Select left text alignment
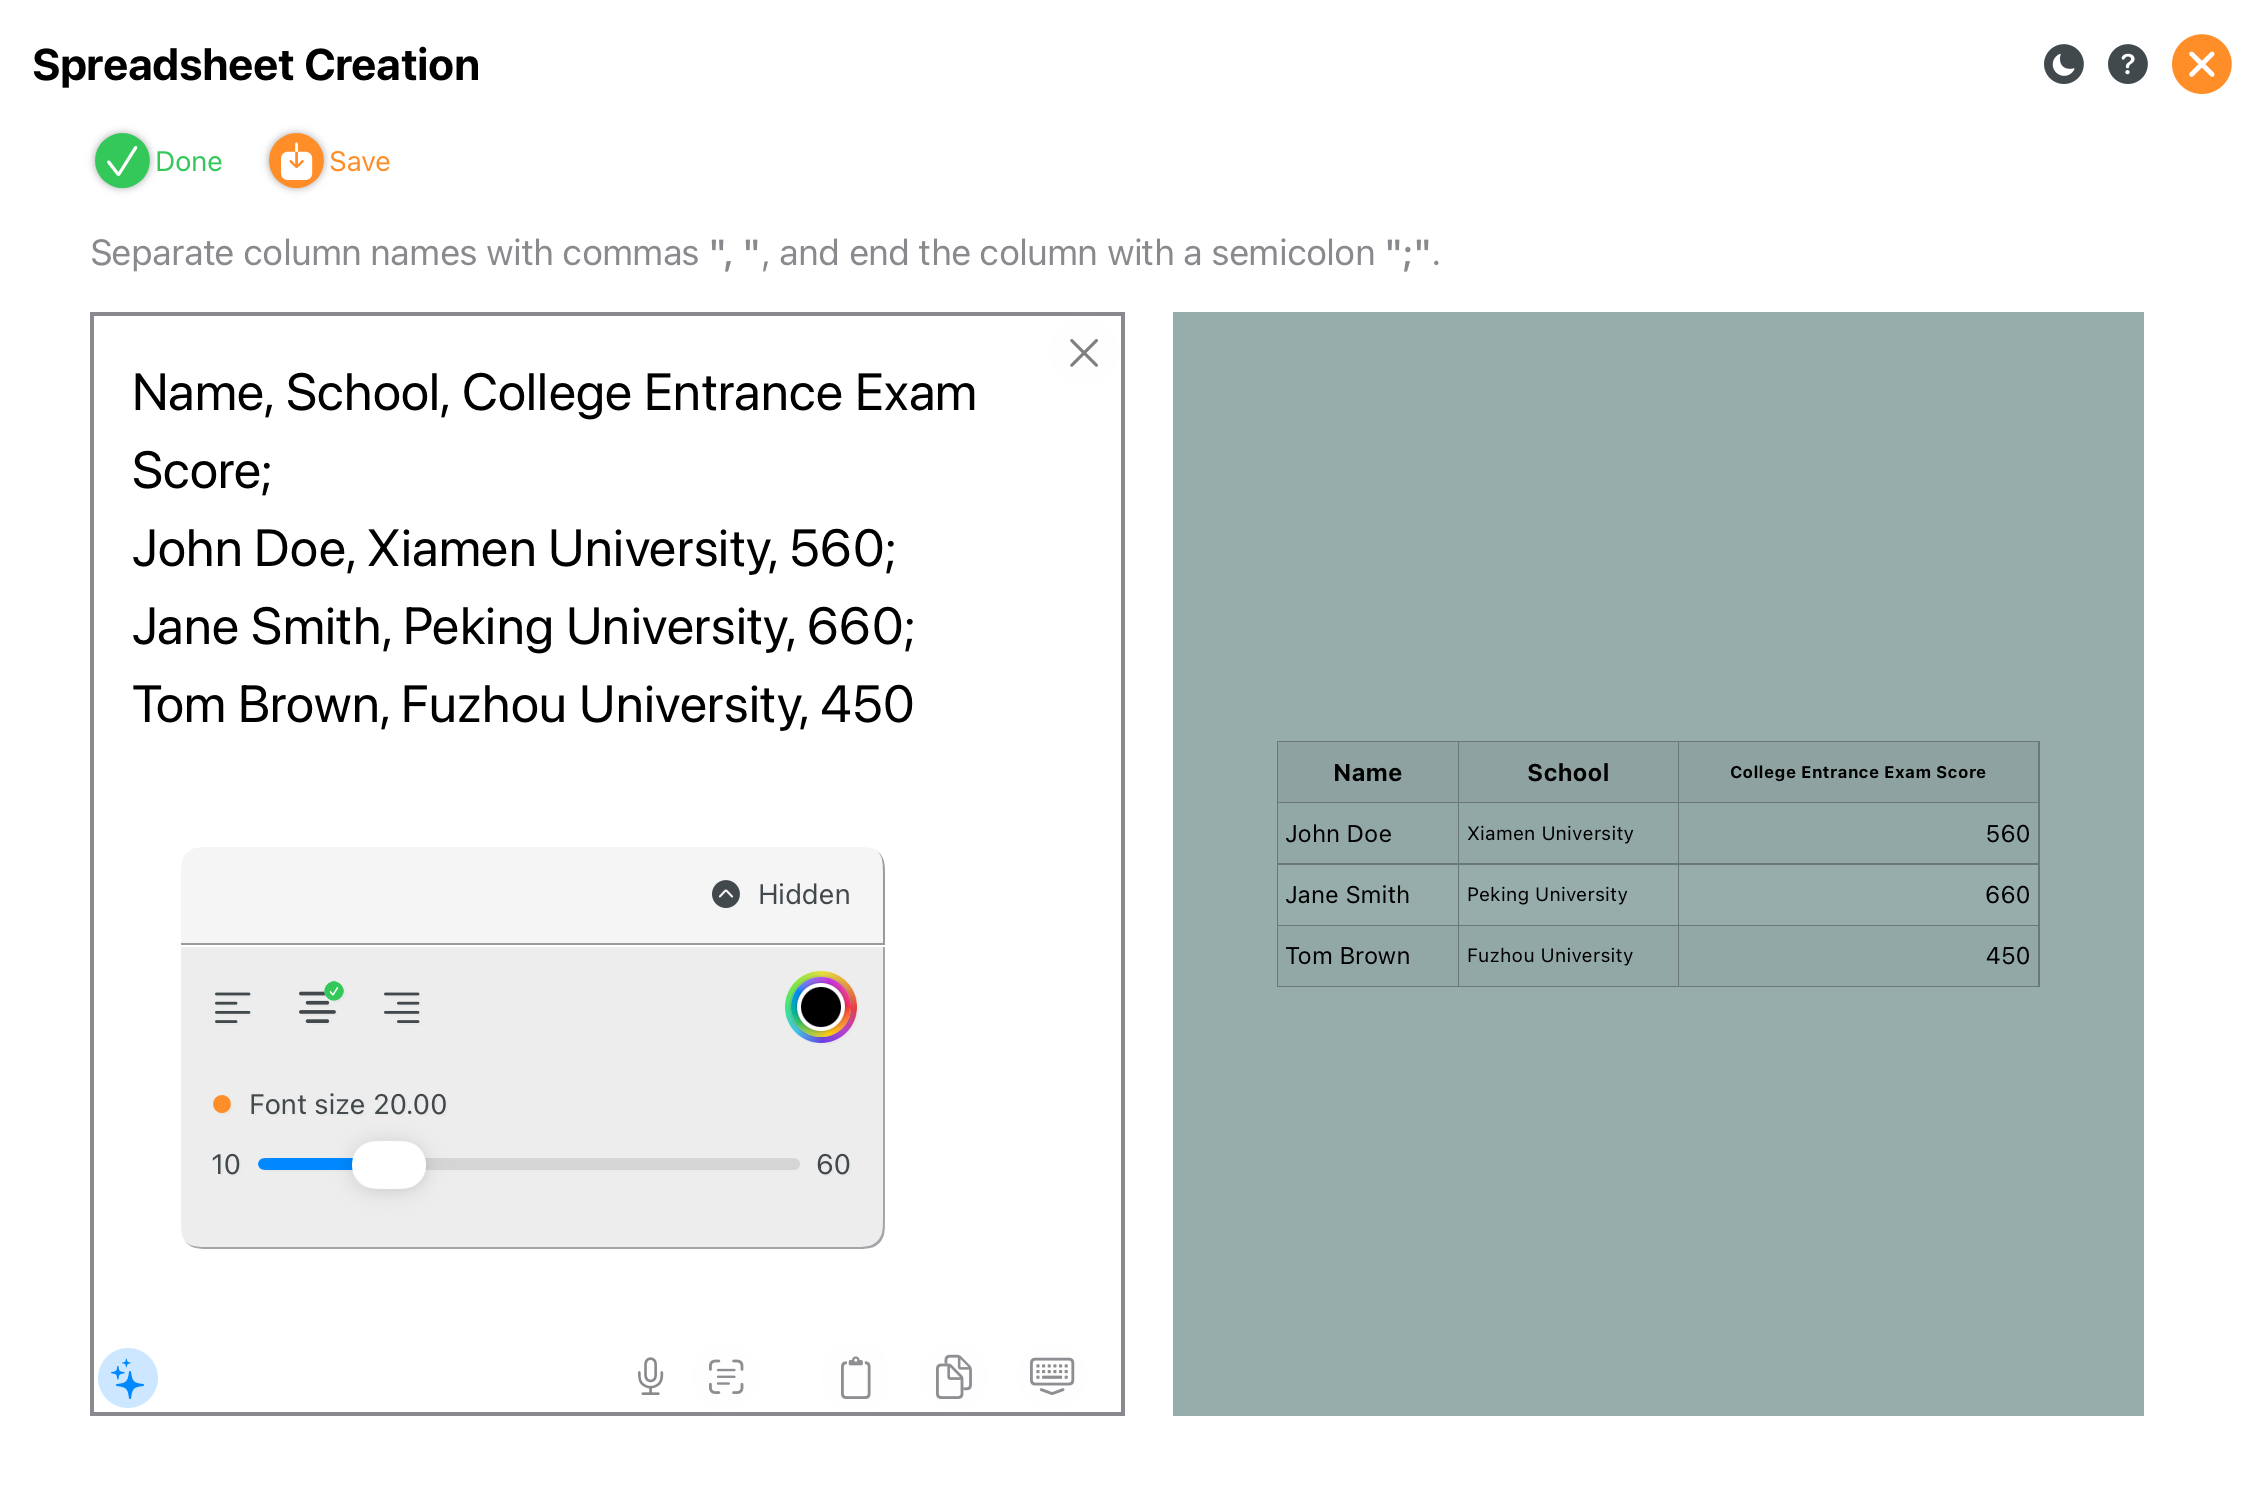The image size is (2266, 1488). tap(232, 1007)
